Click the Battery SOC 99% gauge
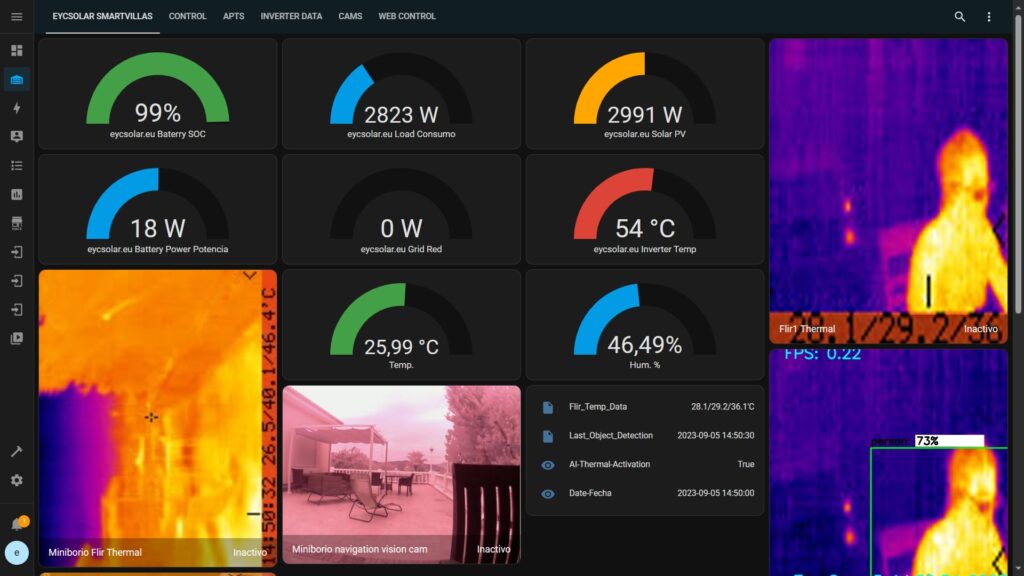This screenshot has height=576, width=1024. click(157, 95)
